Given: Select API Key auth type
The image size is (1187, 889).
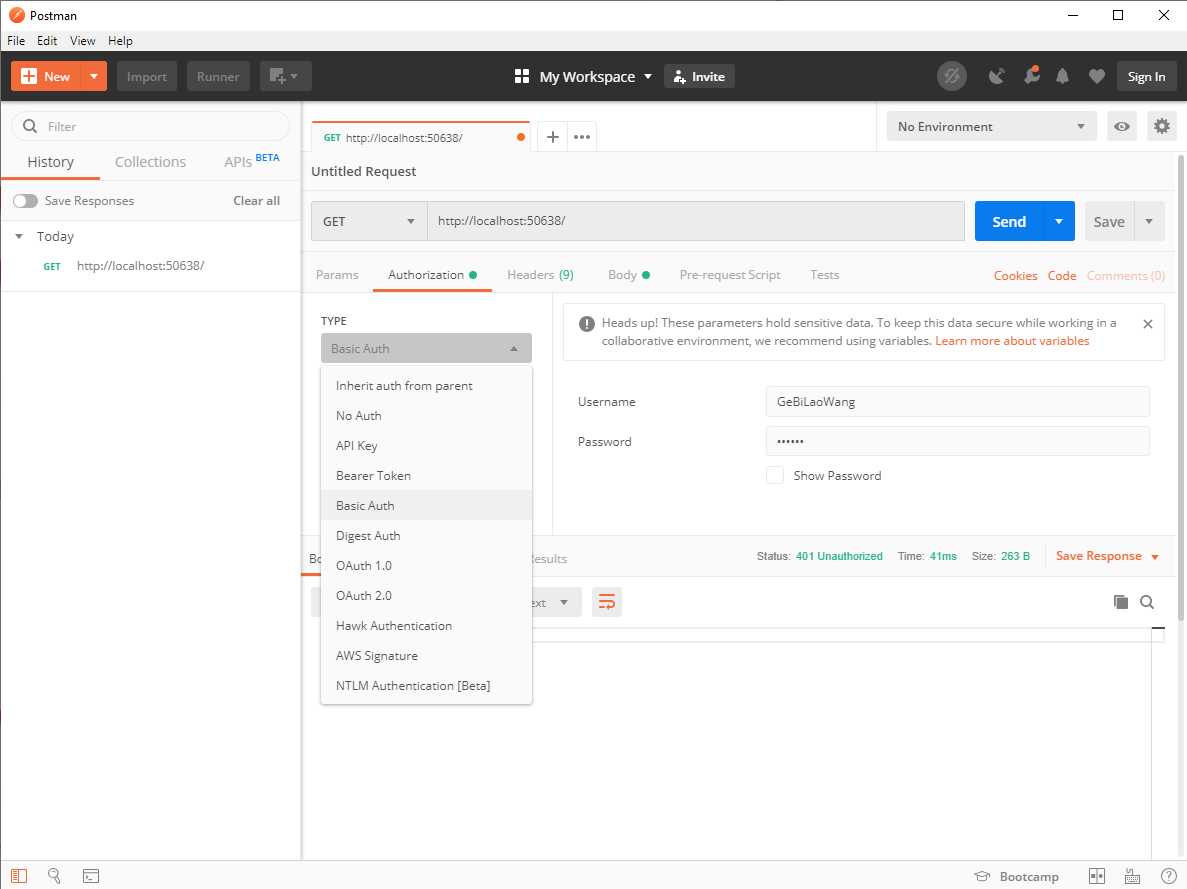Looking at the screenshot, I should tap(426, 445).
